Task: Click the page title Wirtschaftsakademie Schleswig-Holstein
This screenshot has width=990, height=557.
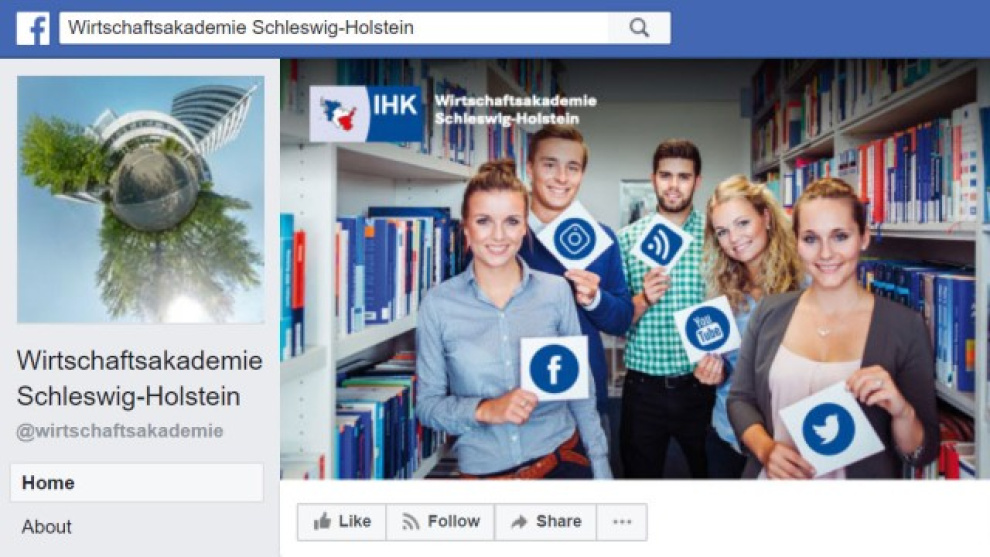Action: pyautogui.click(x=140, y=378)
